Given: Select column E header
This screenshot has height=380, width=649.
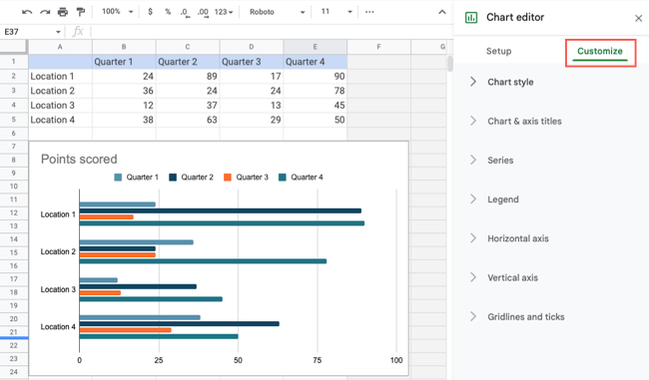Looking at the screenshot, I should click(315, 47).
